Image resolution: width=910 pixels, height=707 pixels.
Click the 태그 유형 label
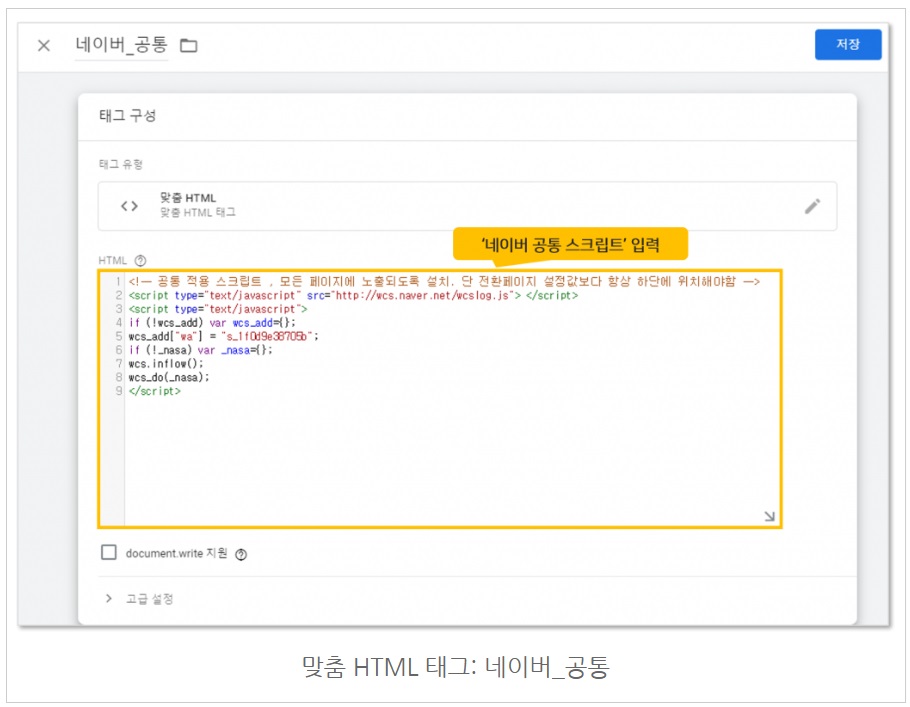(x=121, y=164)
